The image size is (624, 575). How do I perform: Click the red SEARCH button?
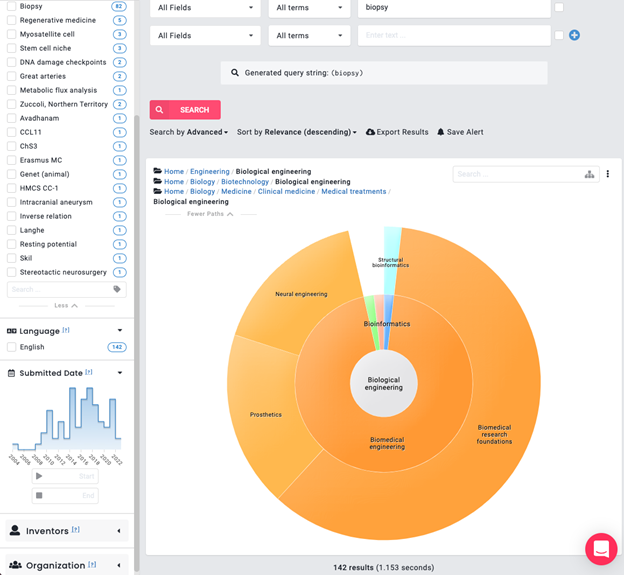point(185,110)
